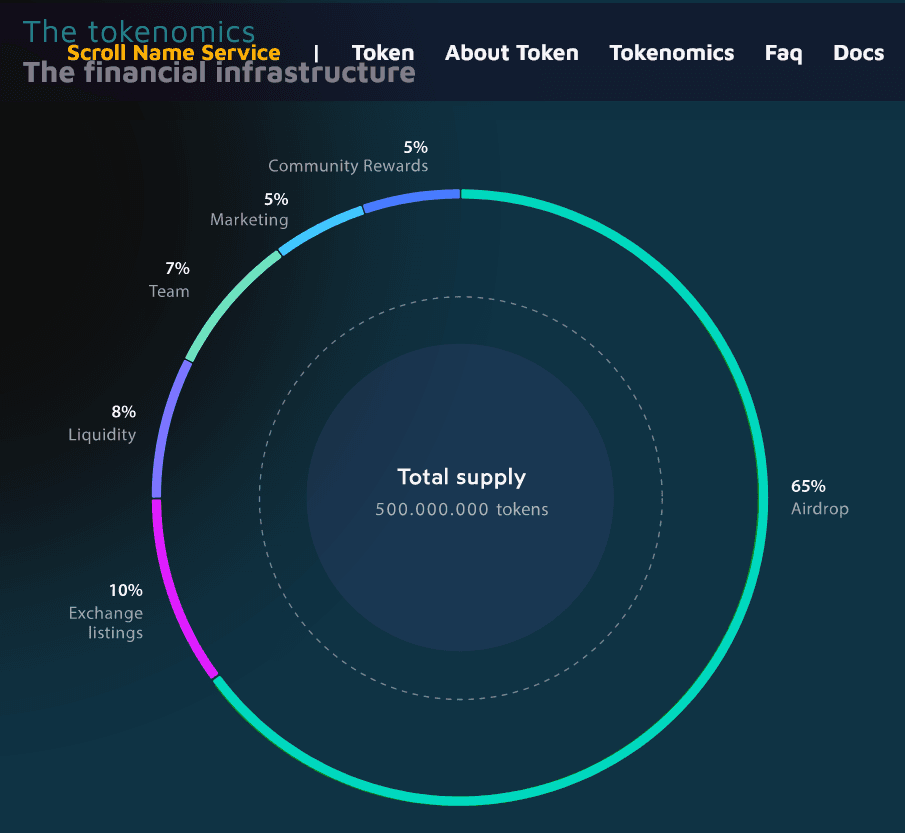Click the 5% Marketing label
This screenshot has height=833, width=905.
(x=251, y=209)
